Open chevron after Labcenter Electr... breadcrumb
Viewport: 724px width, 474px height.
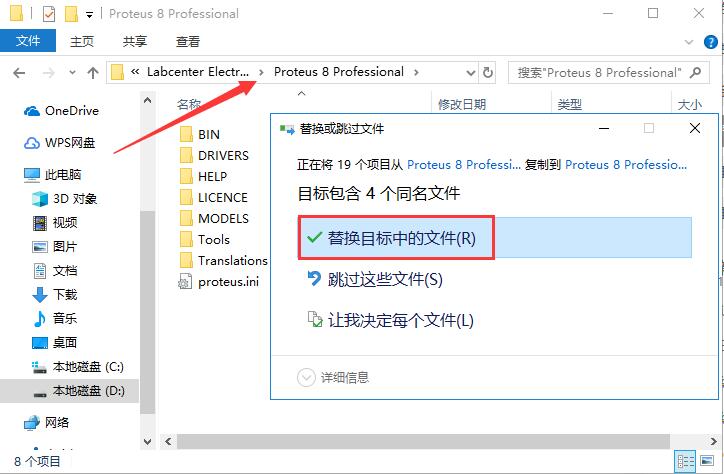pos(261,72)
